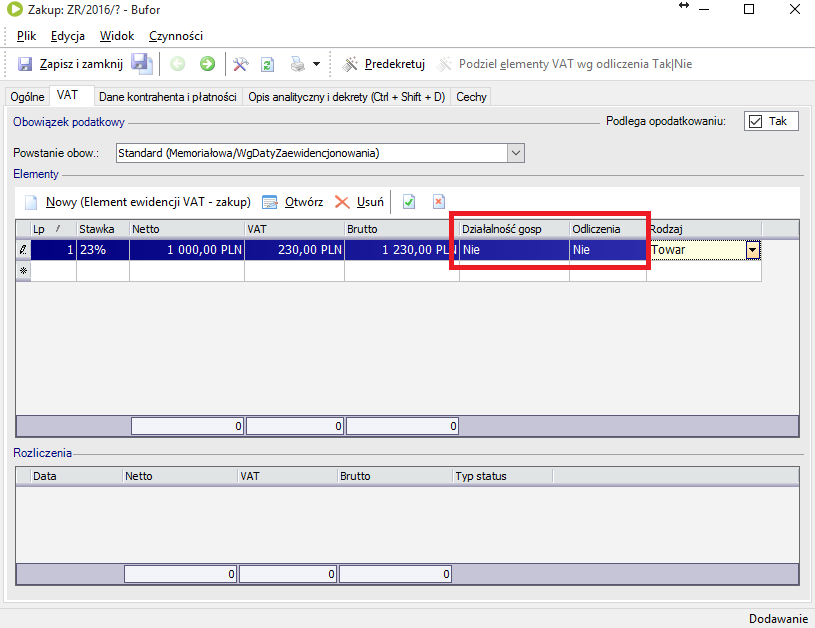
Task: Open the Edycja menu
Action: (x=68, y=36)
